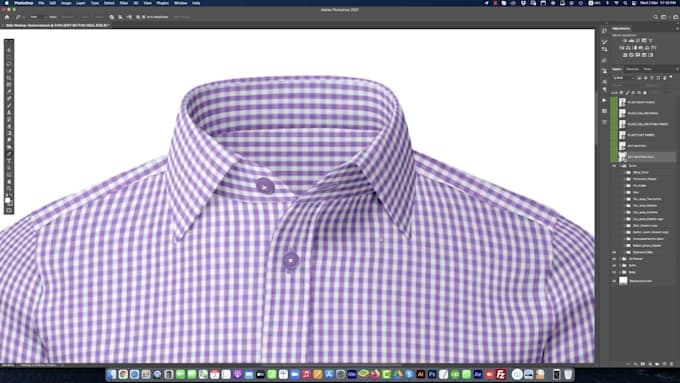The width and height of the screenshot is (680, 383).
Task: Hide the bottom Background layer
Action: (x=614, y=281)
